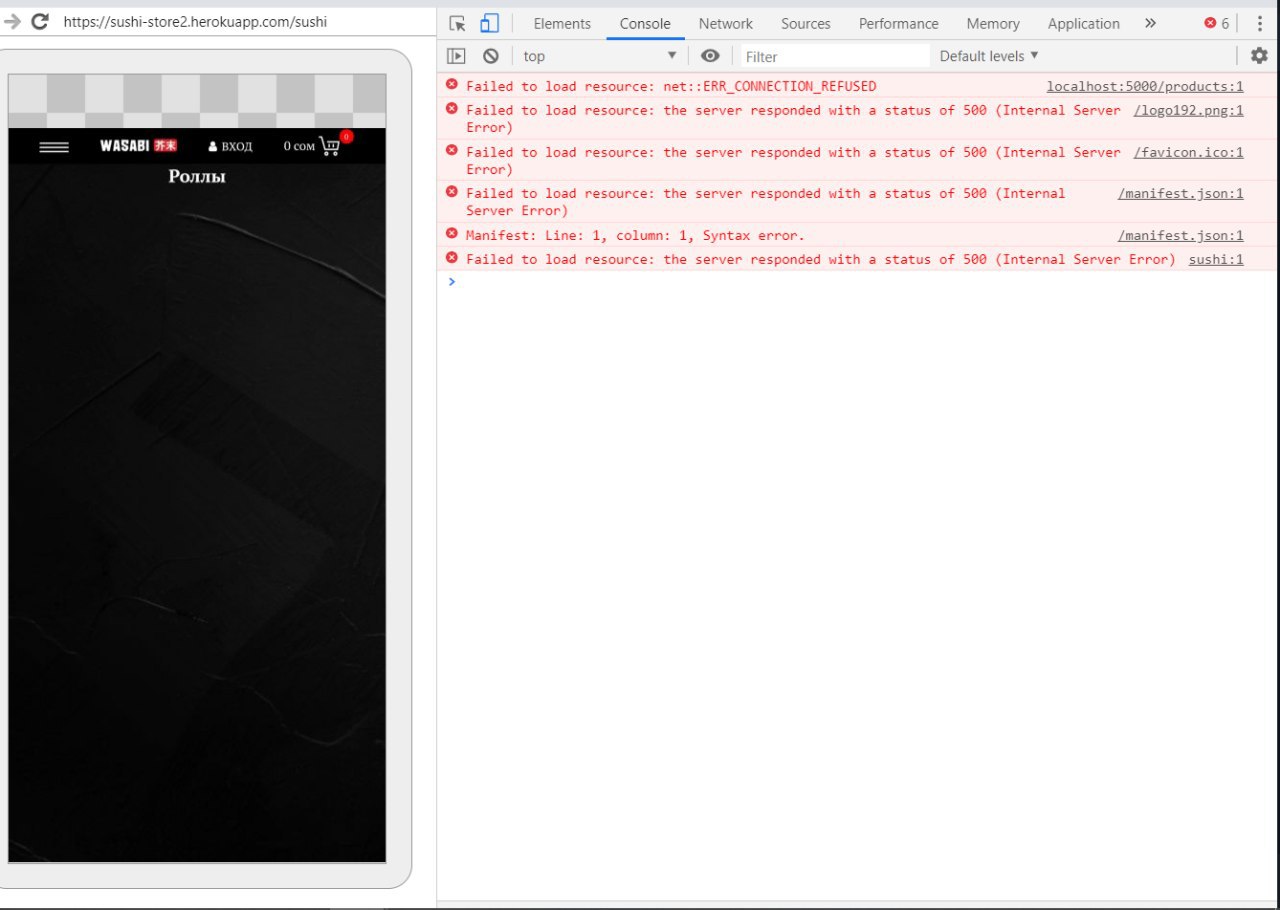This screenshot has height=910, width=1280.
Task: Click the error icon on Manifest syntax row
Action: 452,234
